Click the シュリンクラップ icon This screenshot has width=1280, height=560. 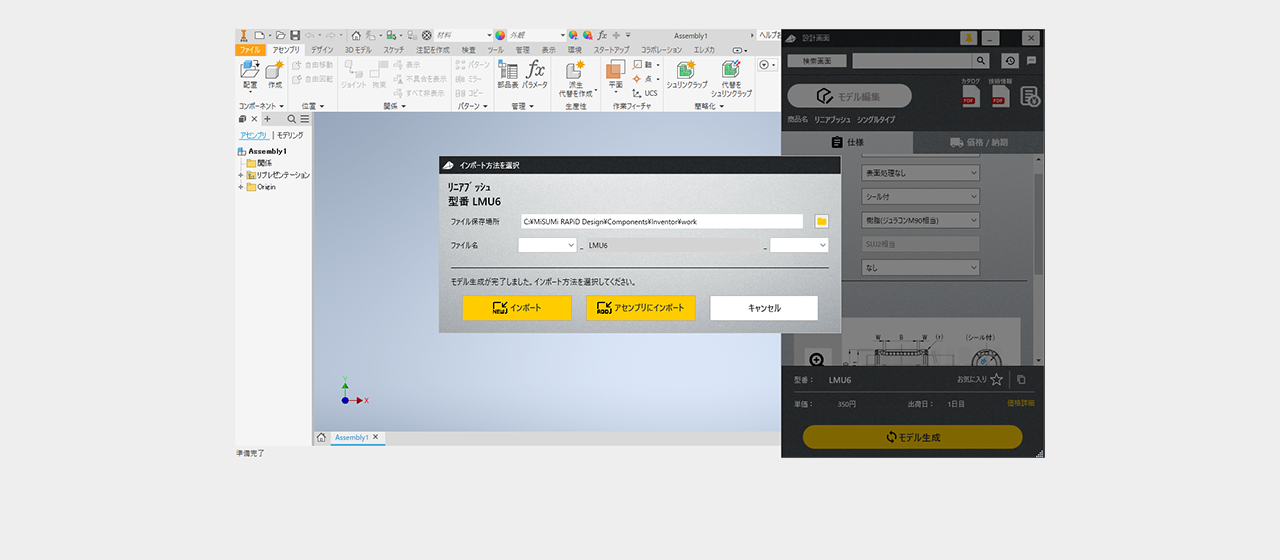[686, 73]
